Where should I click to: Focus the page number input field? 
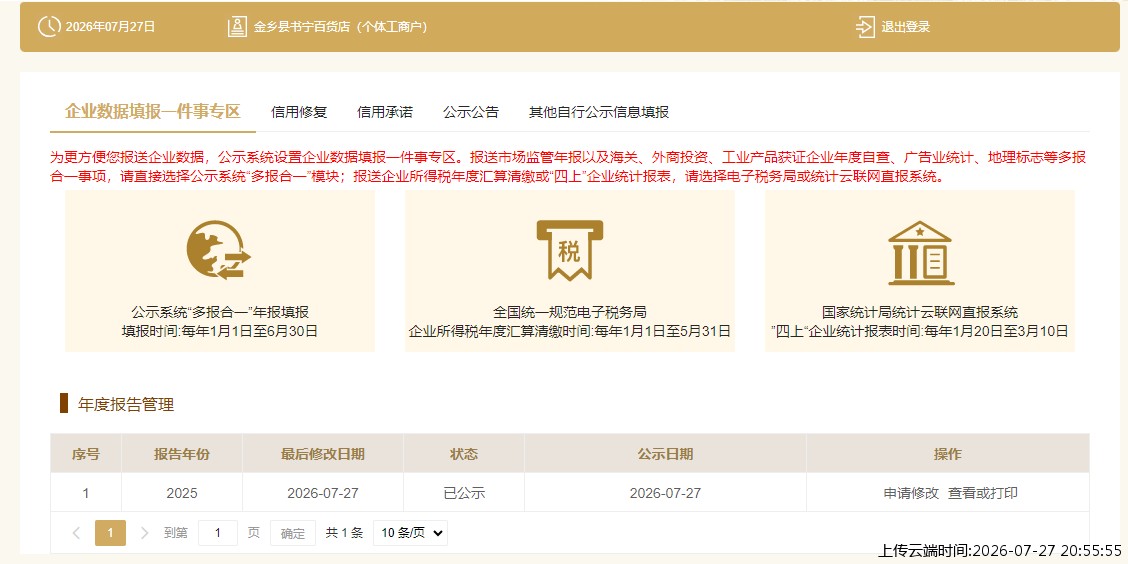tap(218, 533)
